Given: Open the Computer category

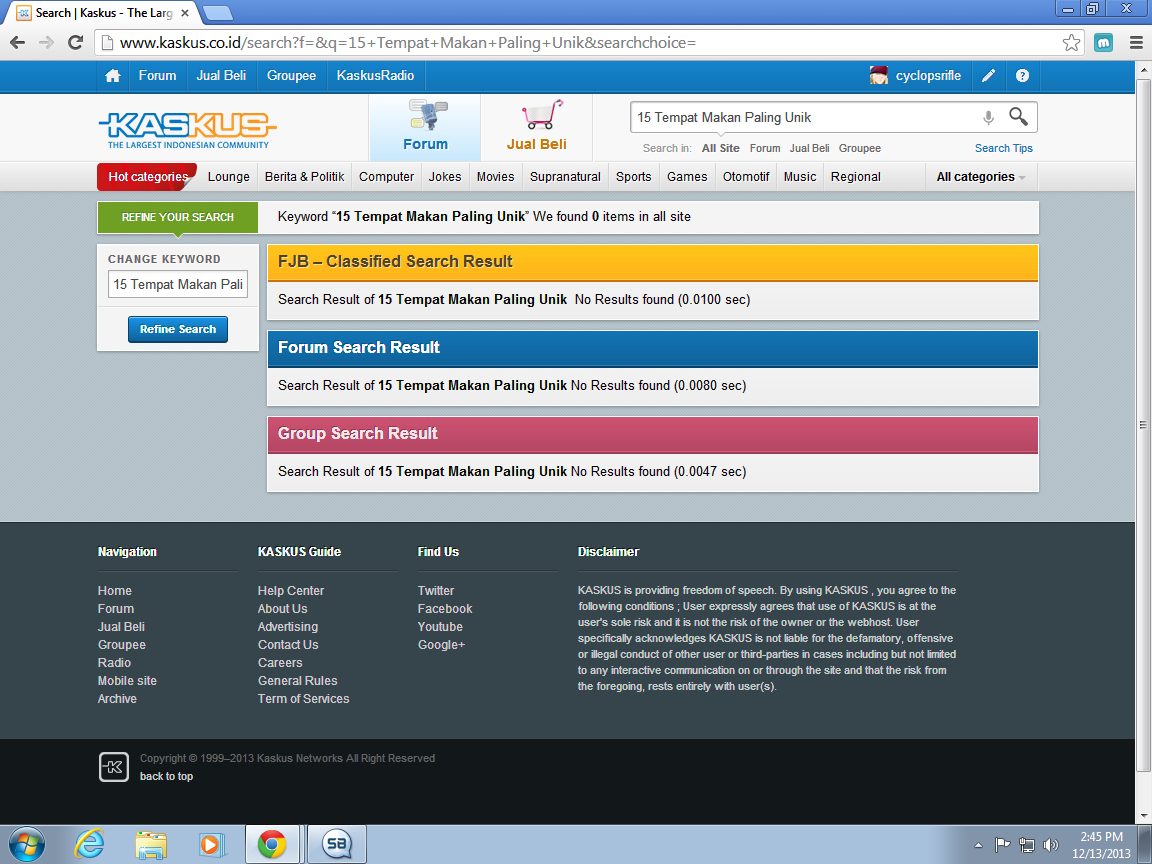Looking at the screenshot, I should 386,177.
